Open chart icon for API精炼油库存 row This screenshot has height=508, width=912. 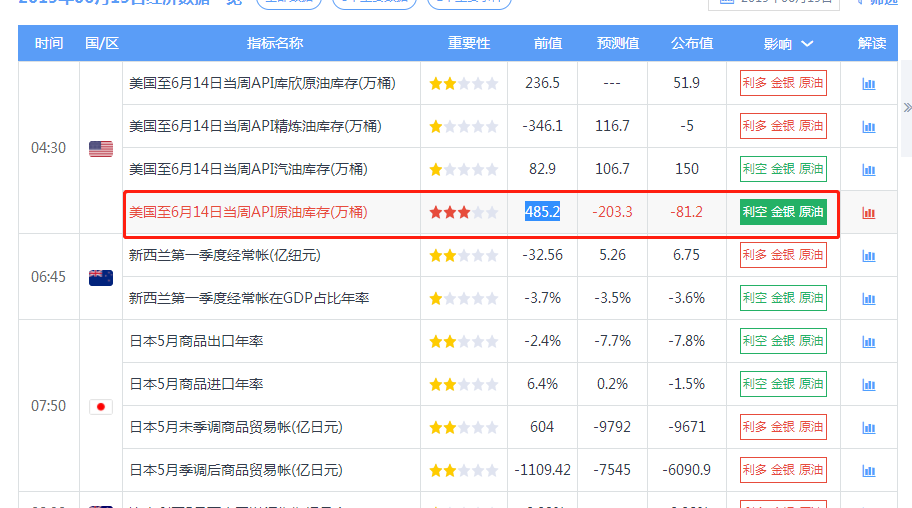pyautogui.click(x=868, y=127)
